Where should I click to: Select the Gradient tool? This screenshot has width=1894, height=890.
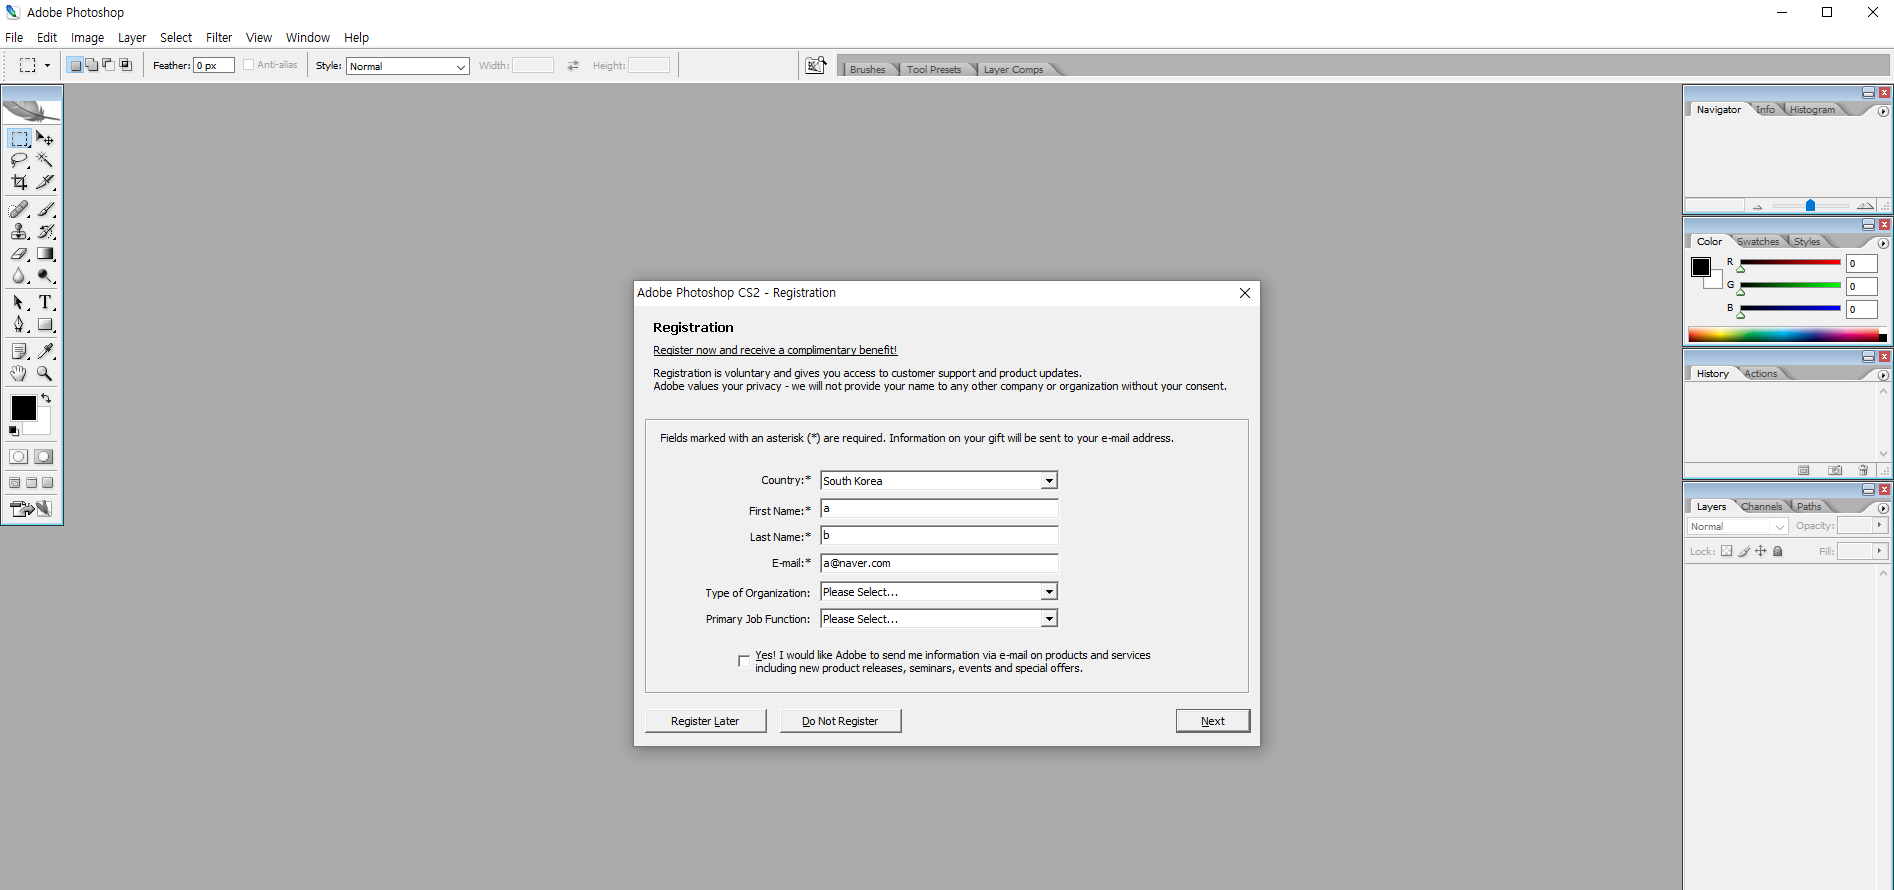tap(45, 254)
